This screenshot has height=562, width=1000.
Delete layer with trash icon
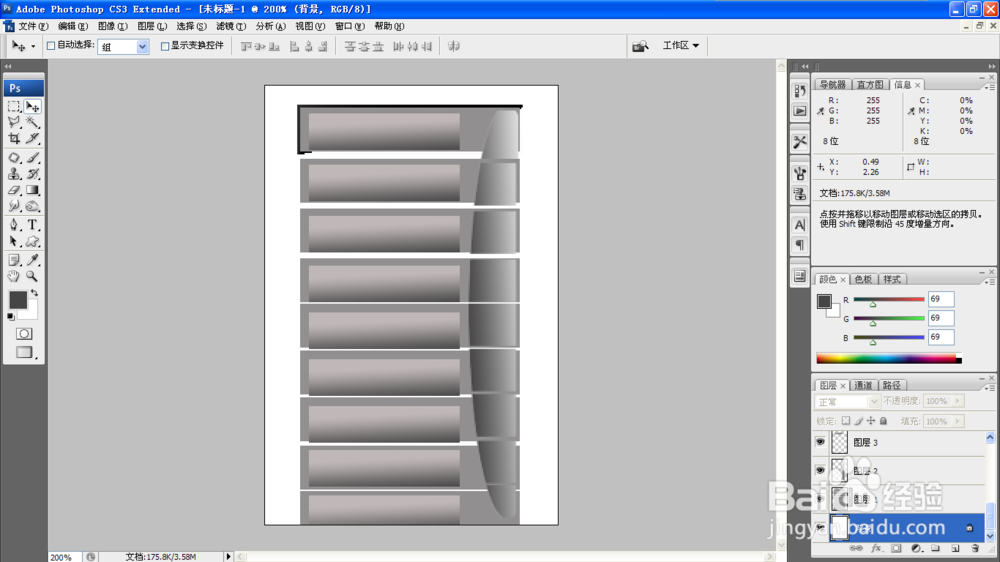click(975, 549)
